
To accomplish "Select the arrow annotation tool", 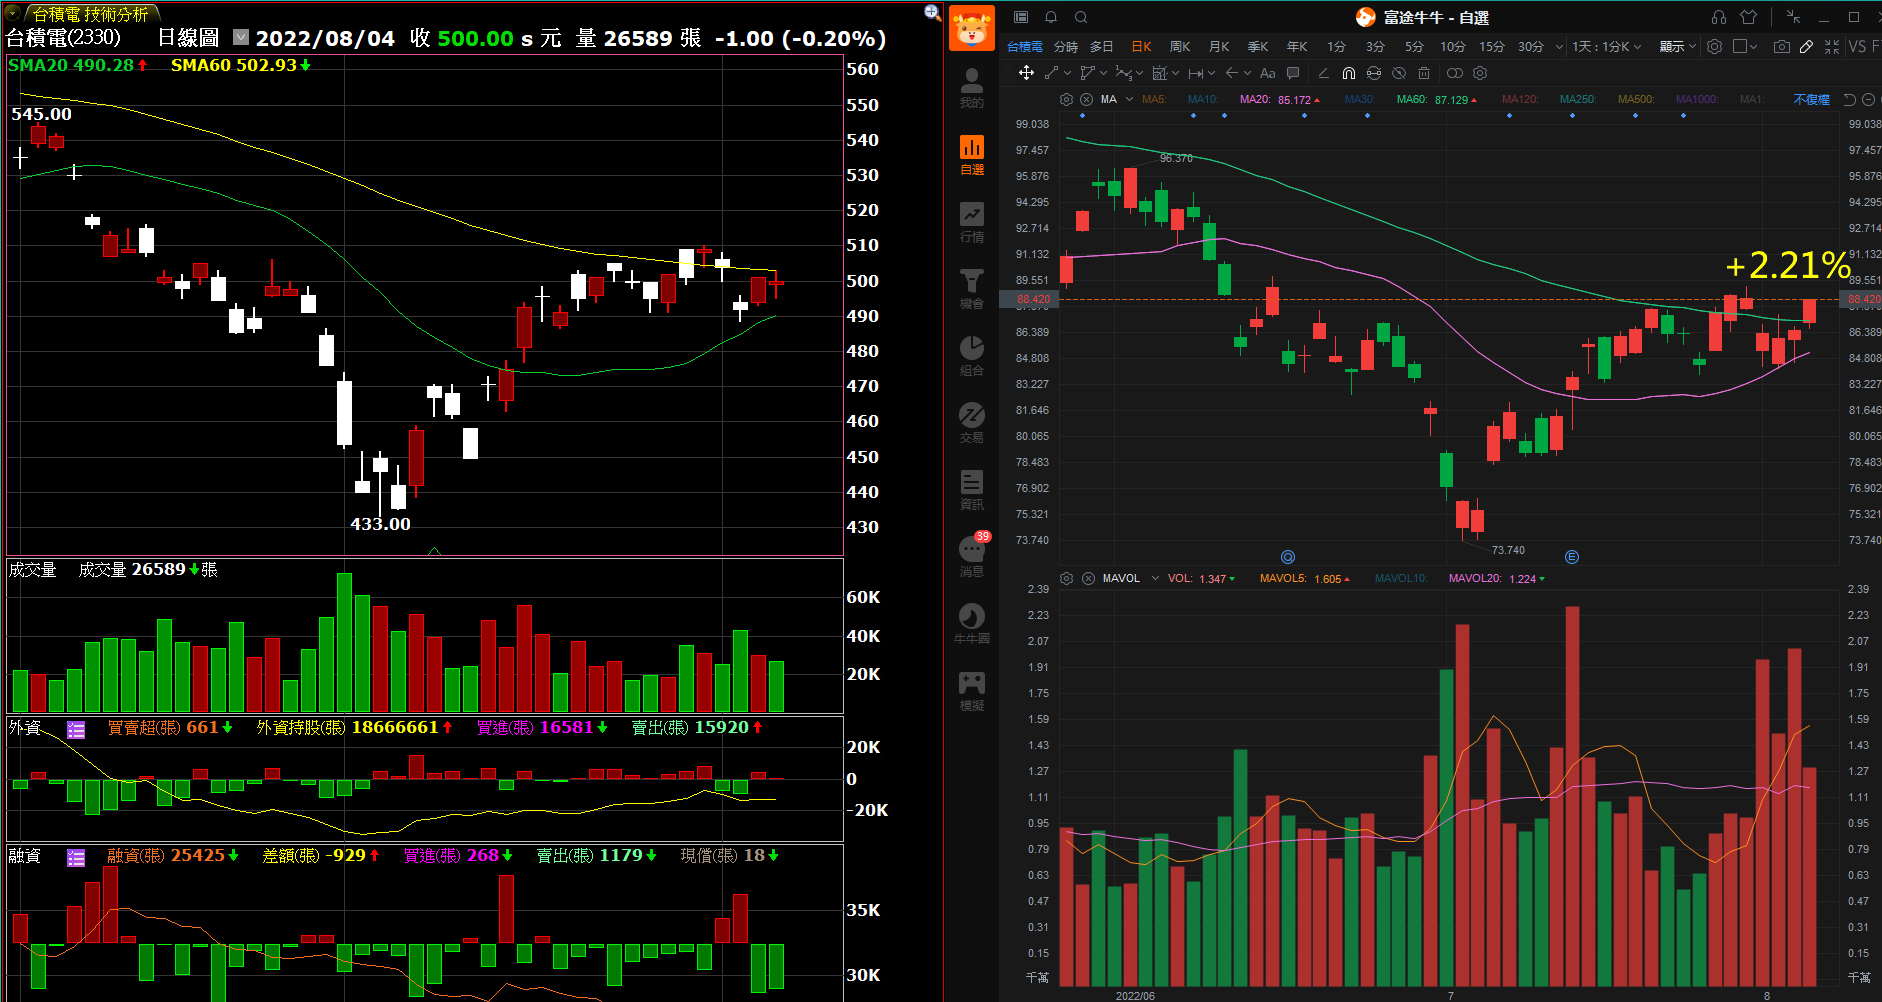I will point(1232,73).
